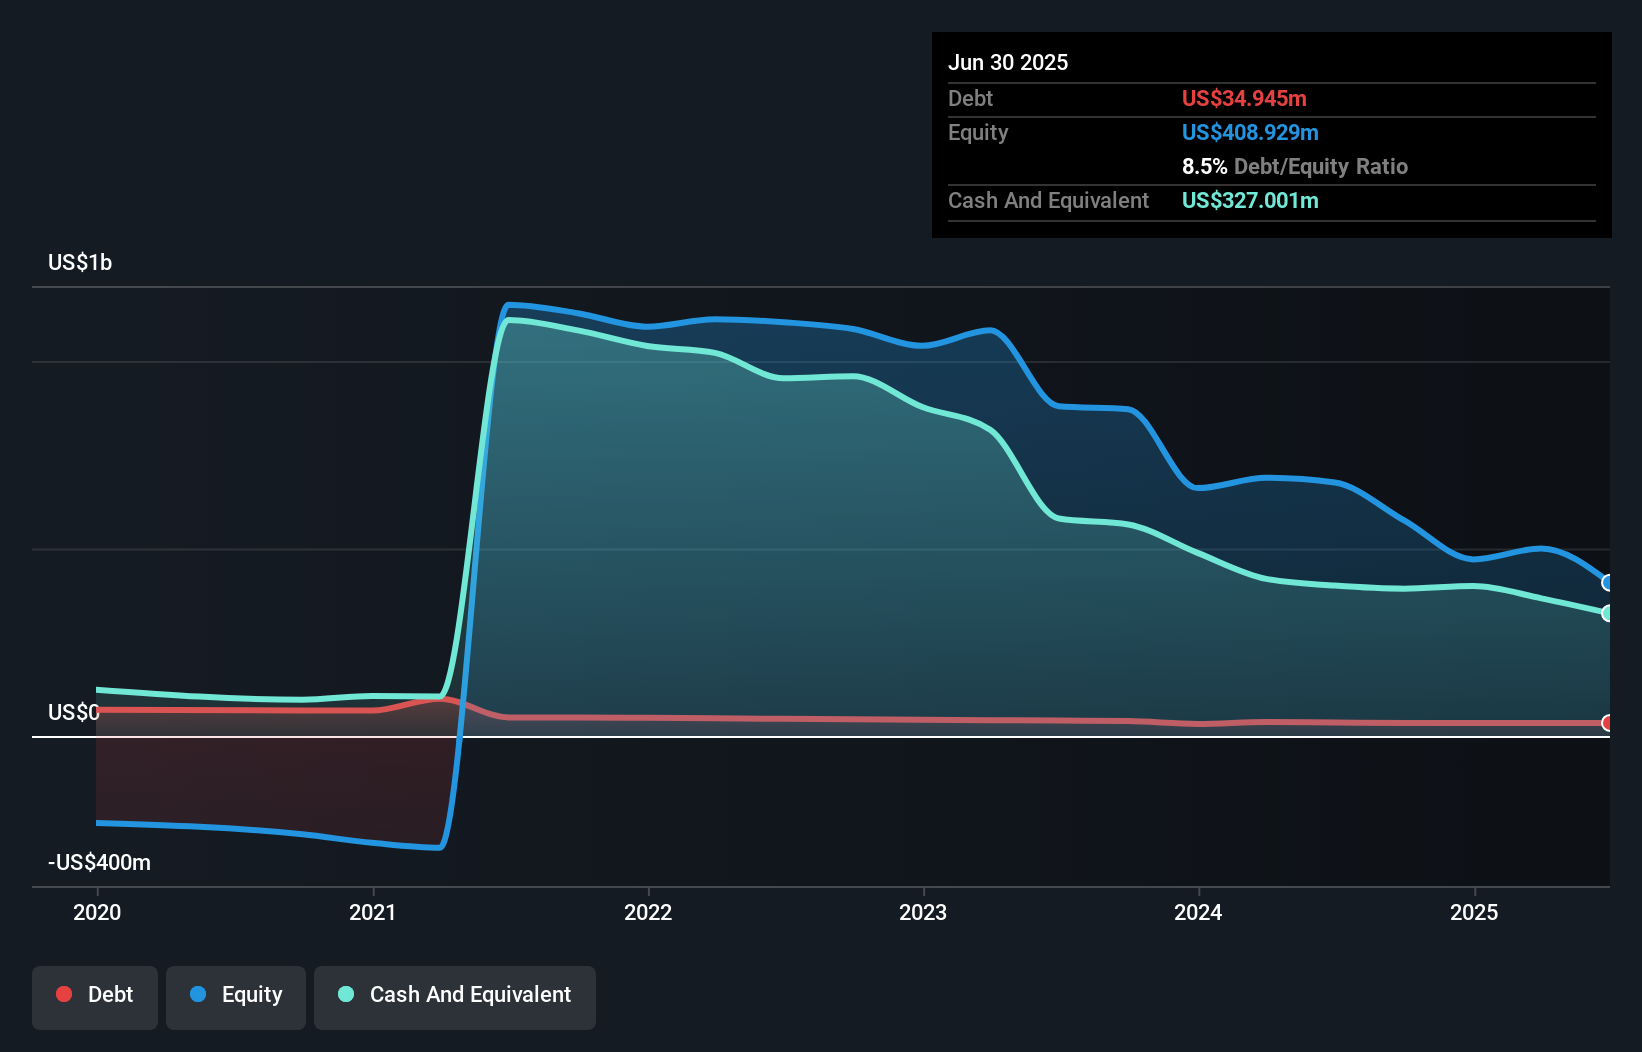Select the Equity endpoint marker at Jun 2025

click(1608, 583)
